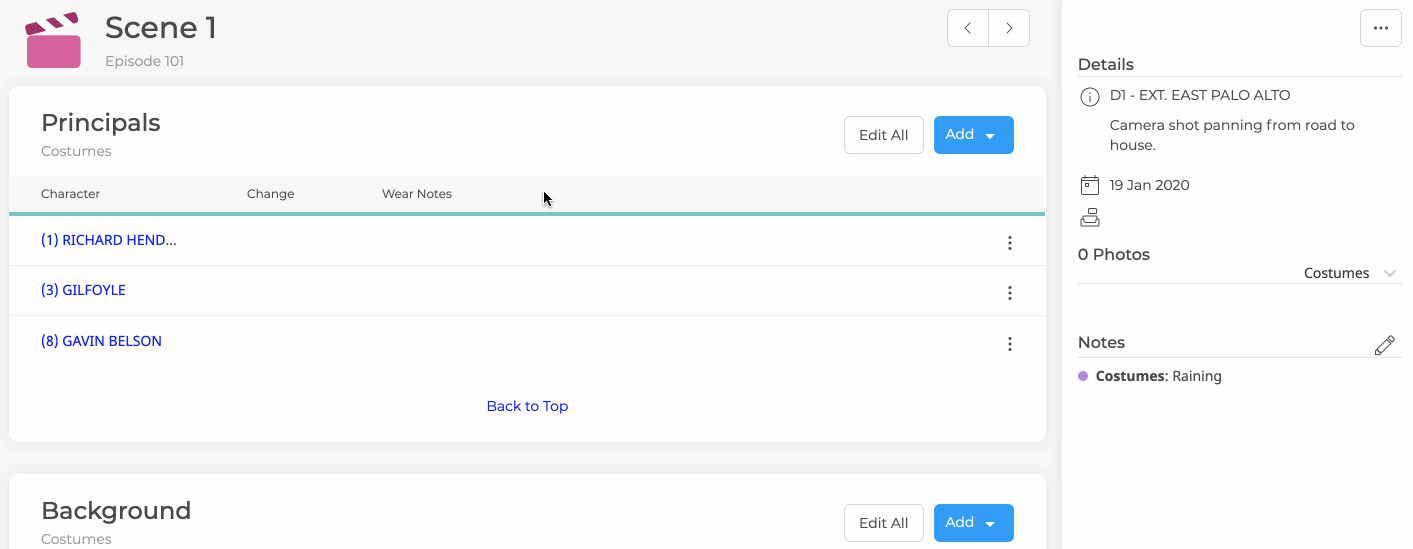
Task: Open the (3) GILFOYLE character link
Action: (83, 290)
